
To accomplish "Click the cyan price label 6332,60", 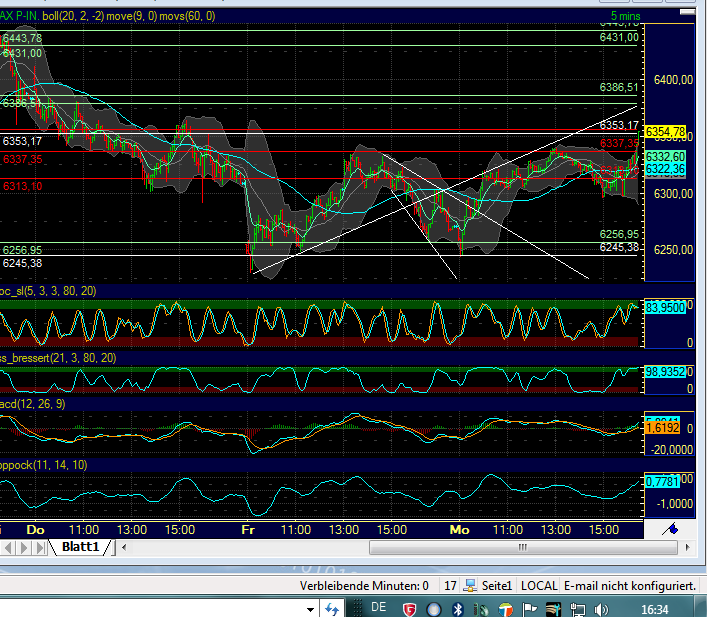I will click(666, 157).
